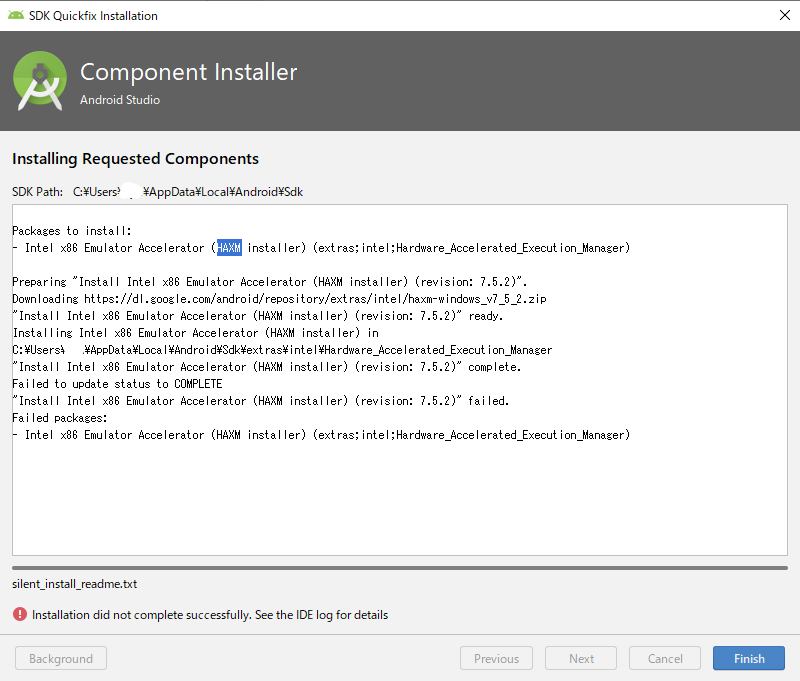Click the "SDK Quickfix Installation" window title
Screen dimensions: 800x681
pos(93,16)
